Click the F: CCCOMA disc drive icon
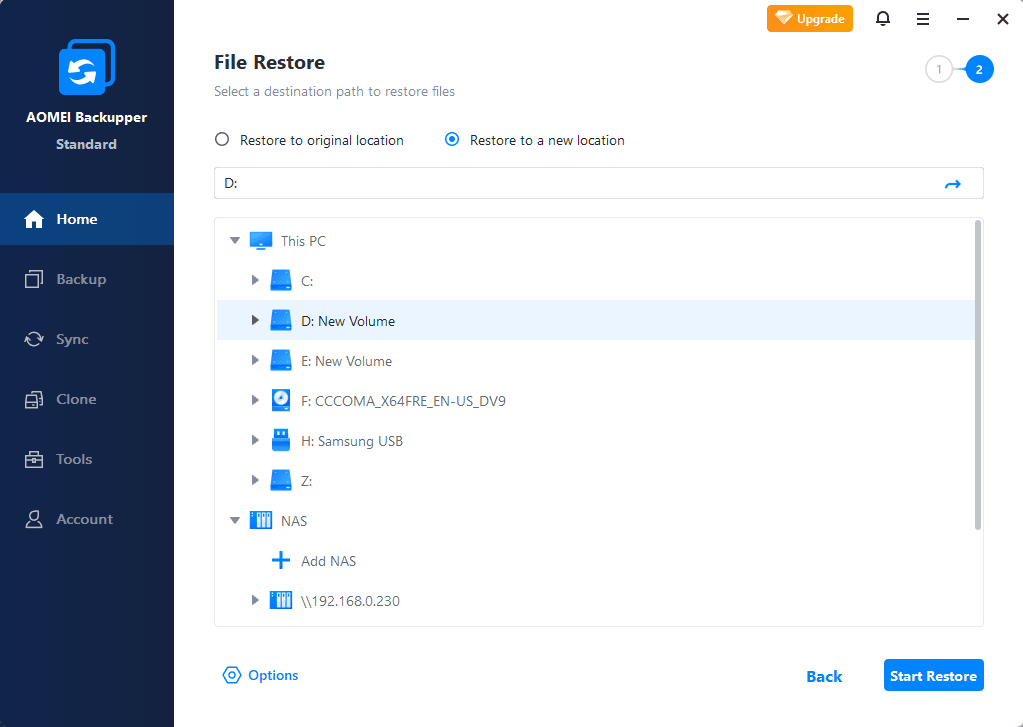 281,401
